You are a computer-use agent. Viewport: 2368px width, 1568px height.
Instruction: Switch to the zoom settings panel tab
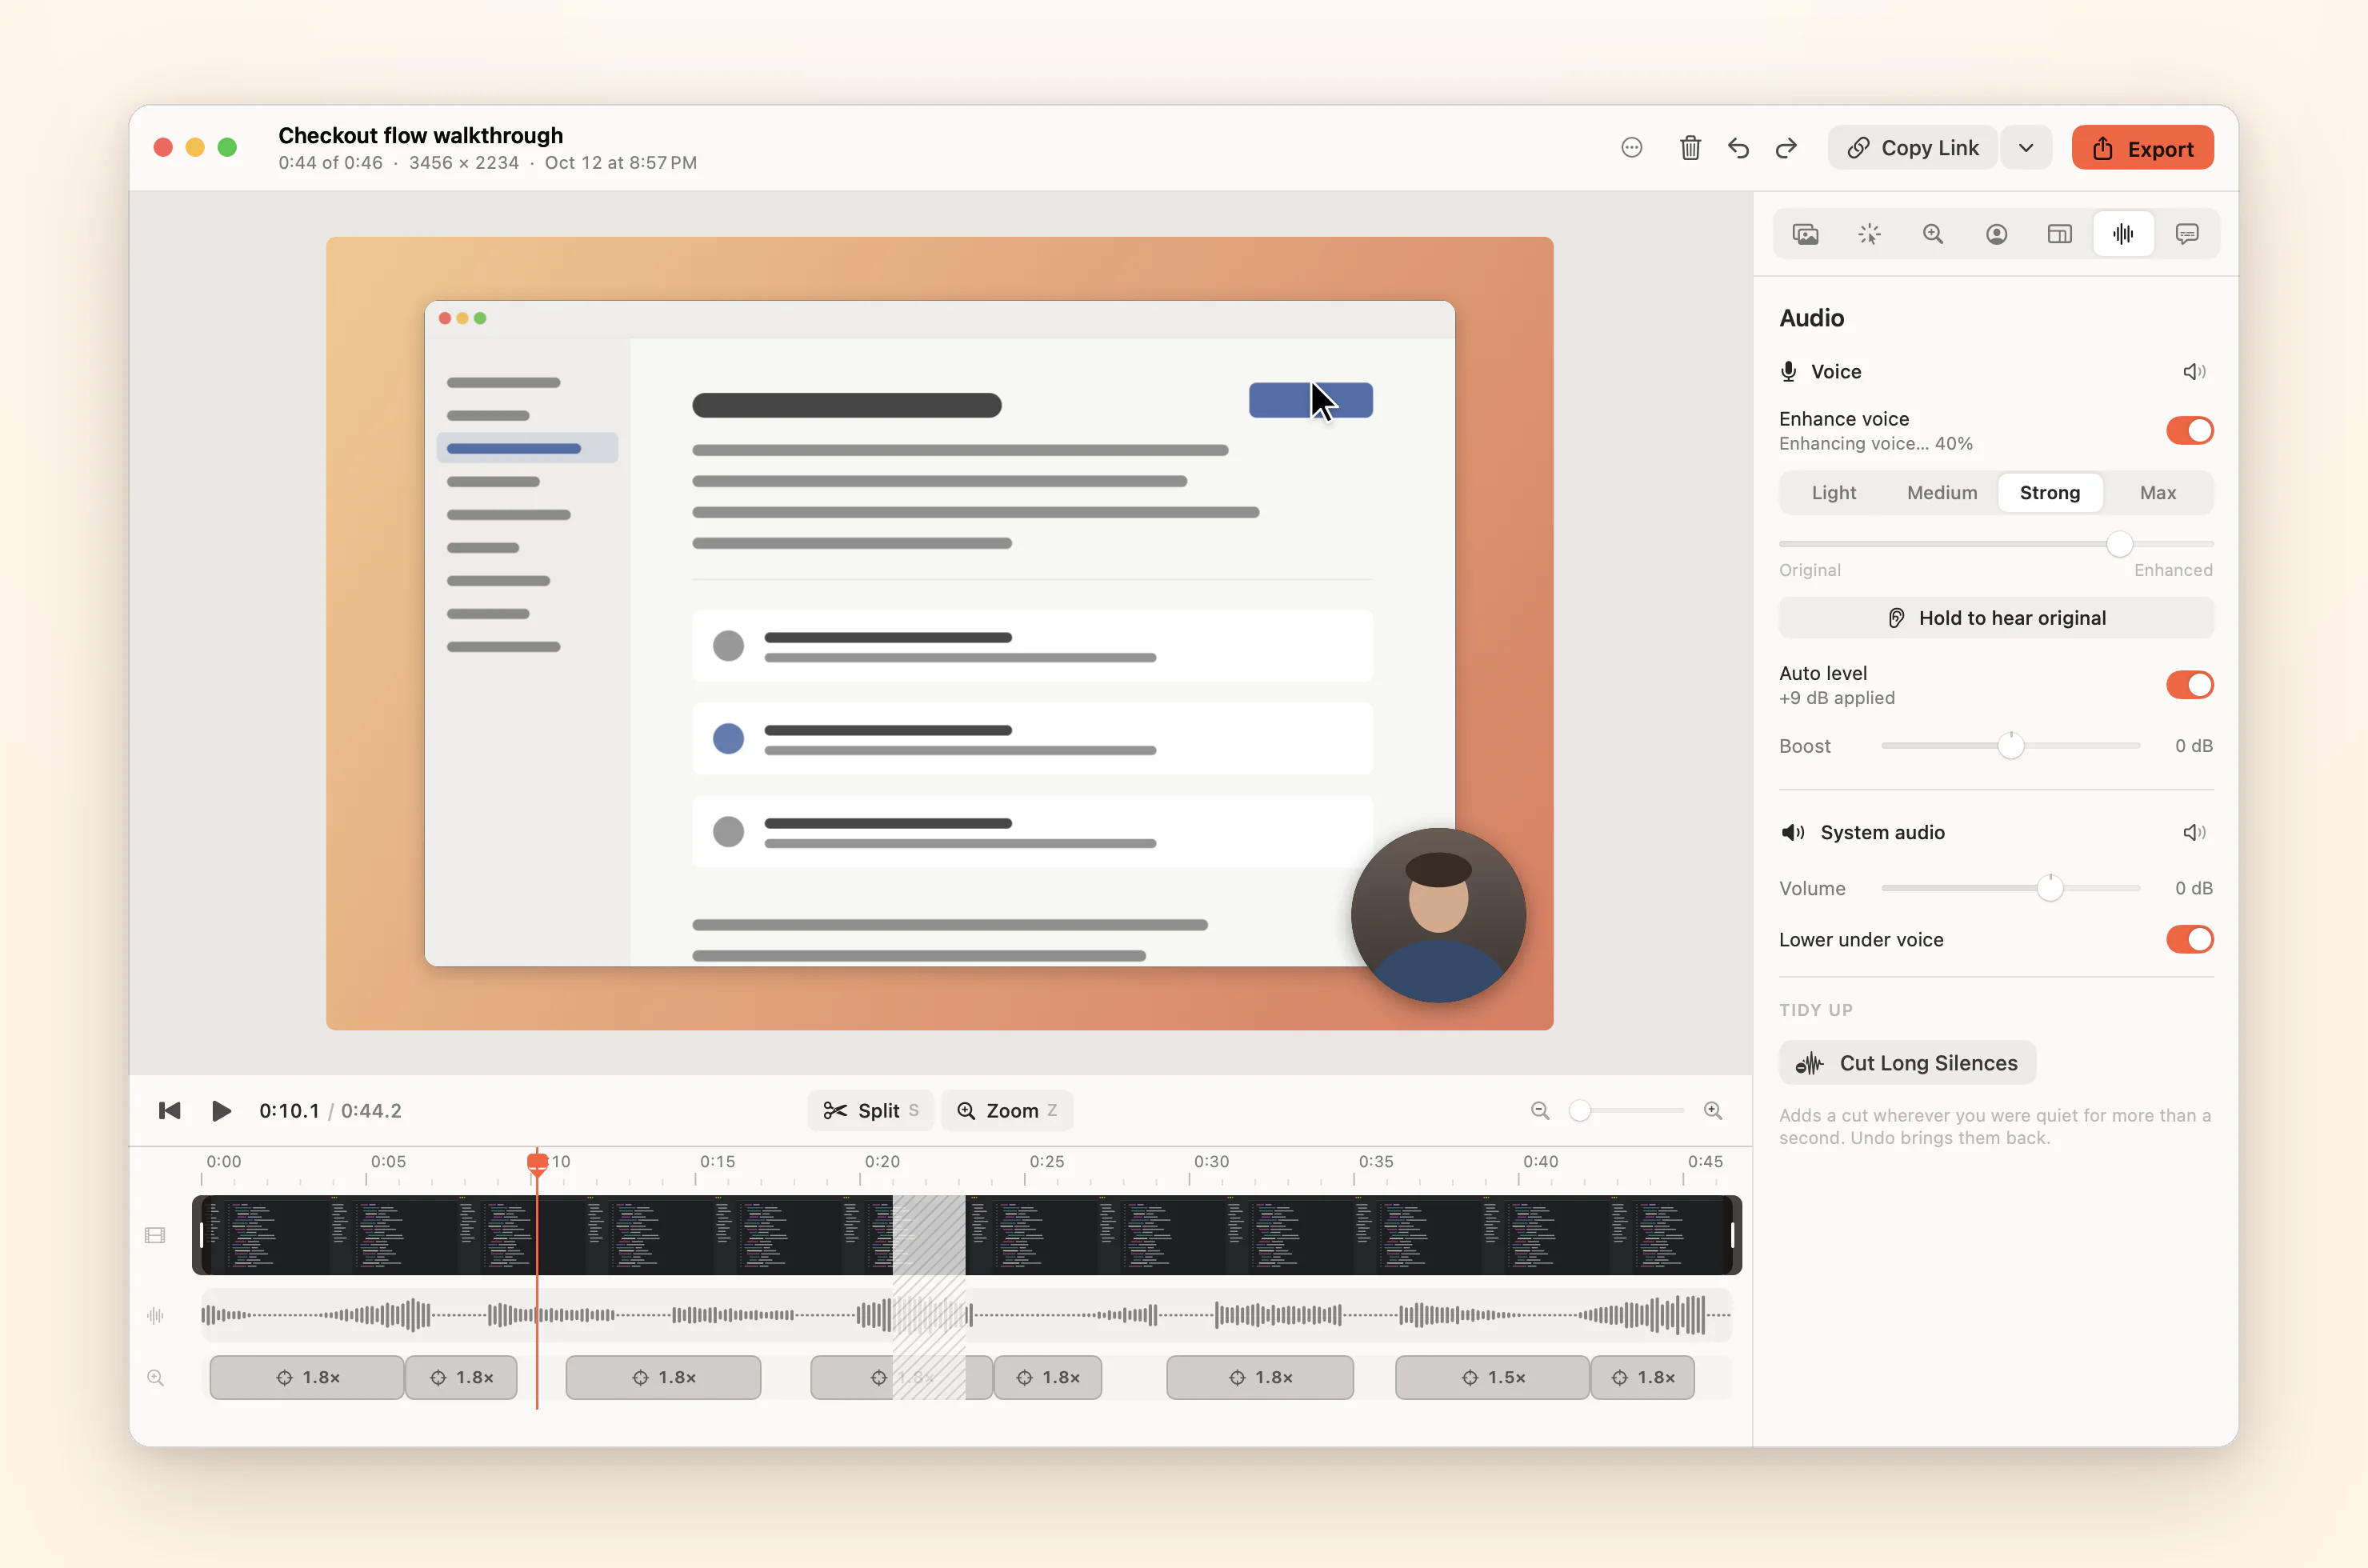1932,234
